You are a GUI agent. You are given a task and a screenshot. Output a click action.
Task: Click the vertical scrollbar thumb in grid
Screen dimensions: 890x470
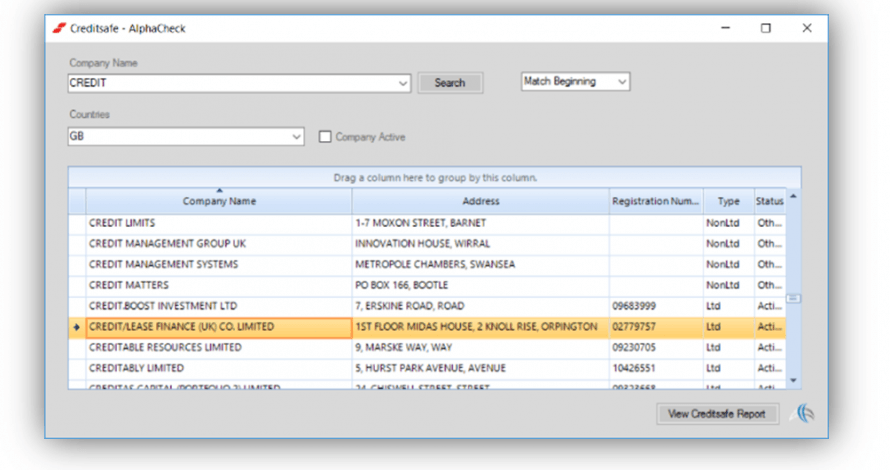[x=794, y=299]
